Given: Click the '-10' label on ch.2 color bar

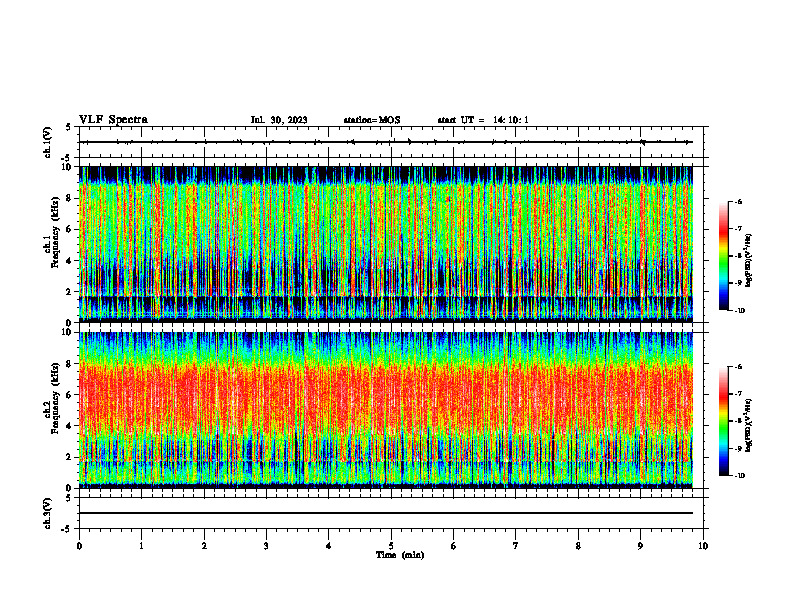Looking at the screenshot, I should pos(739,476).
